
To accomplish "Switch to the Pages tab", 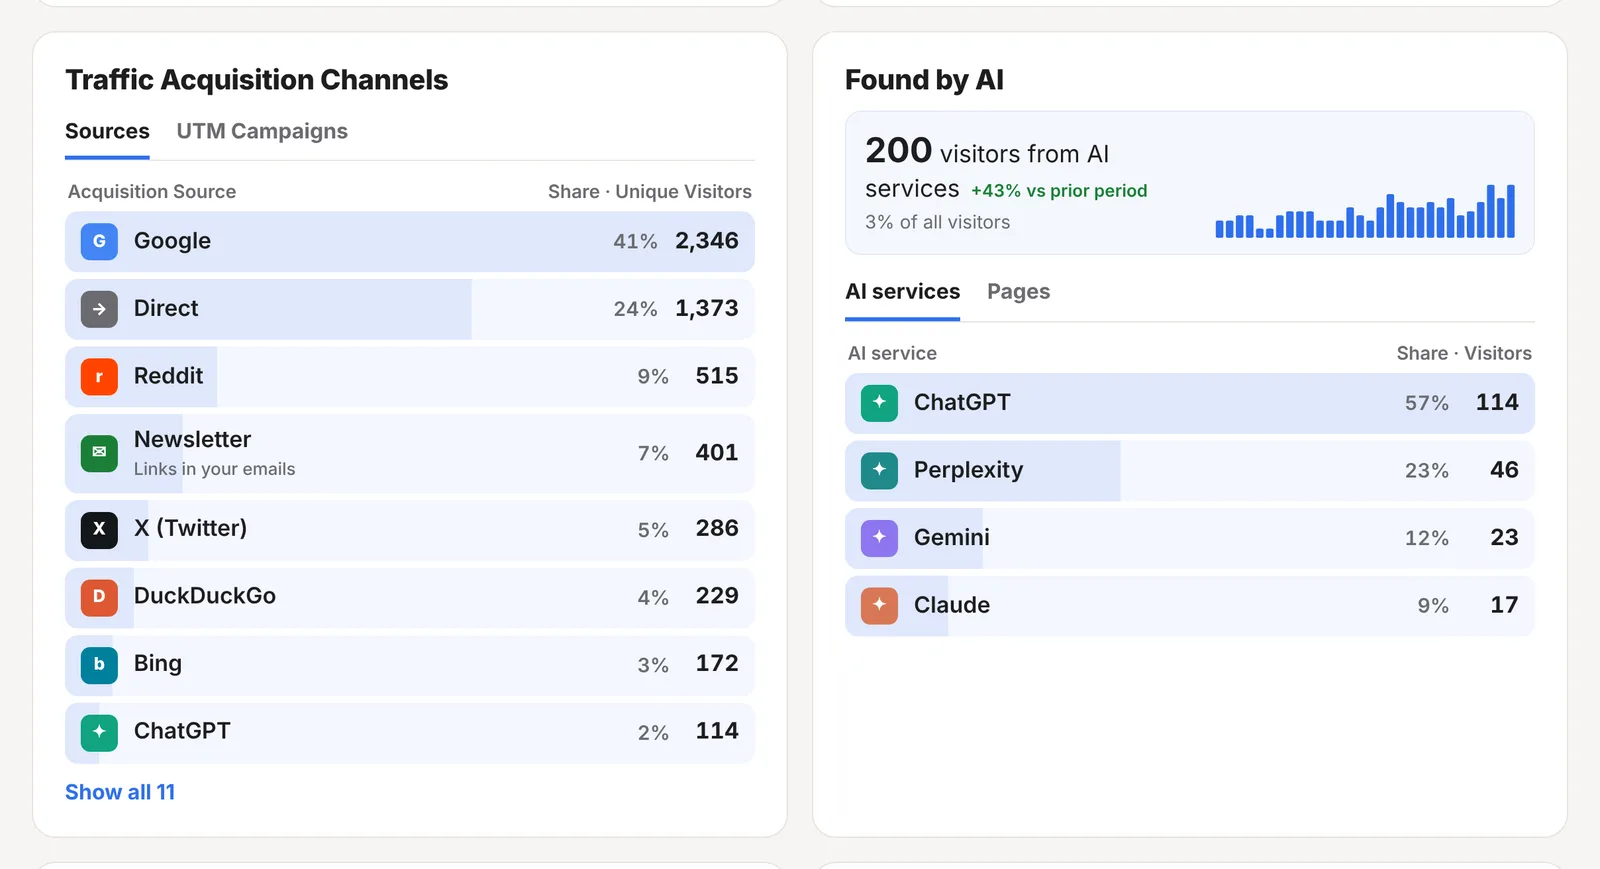I will [1018, 292].
